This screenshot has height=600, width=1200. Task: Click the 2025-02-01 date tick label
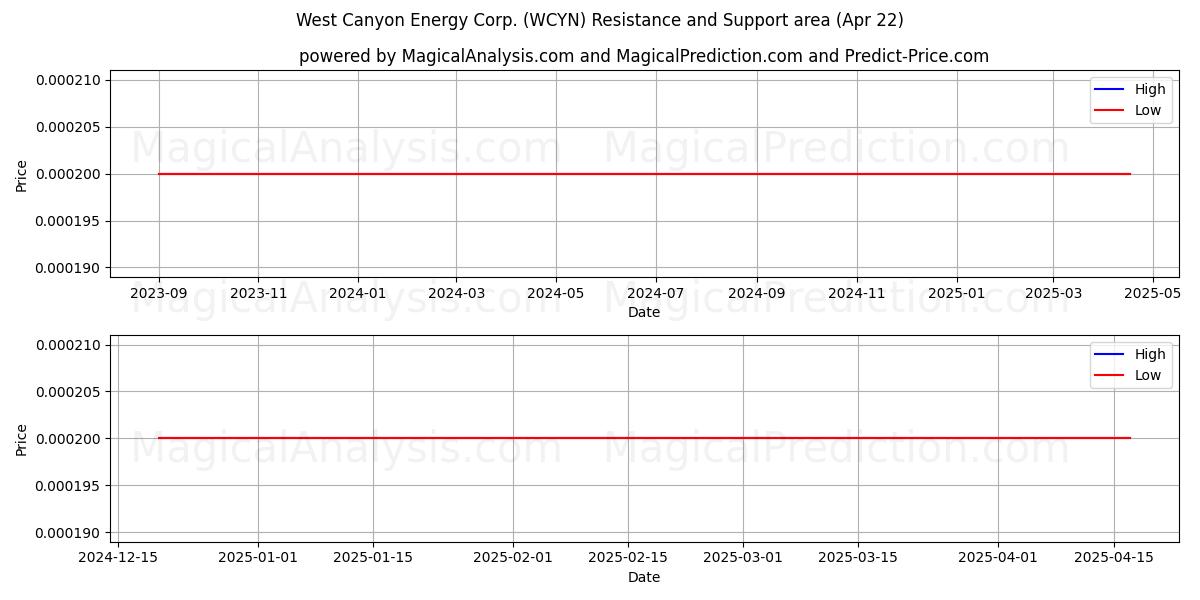[x=513, y=559]
